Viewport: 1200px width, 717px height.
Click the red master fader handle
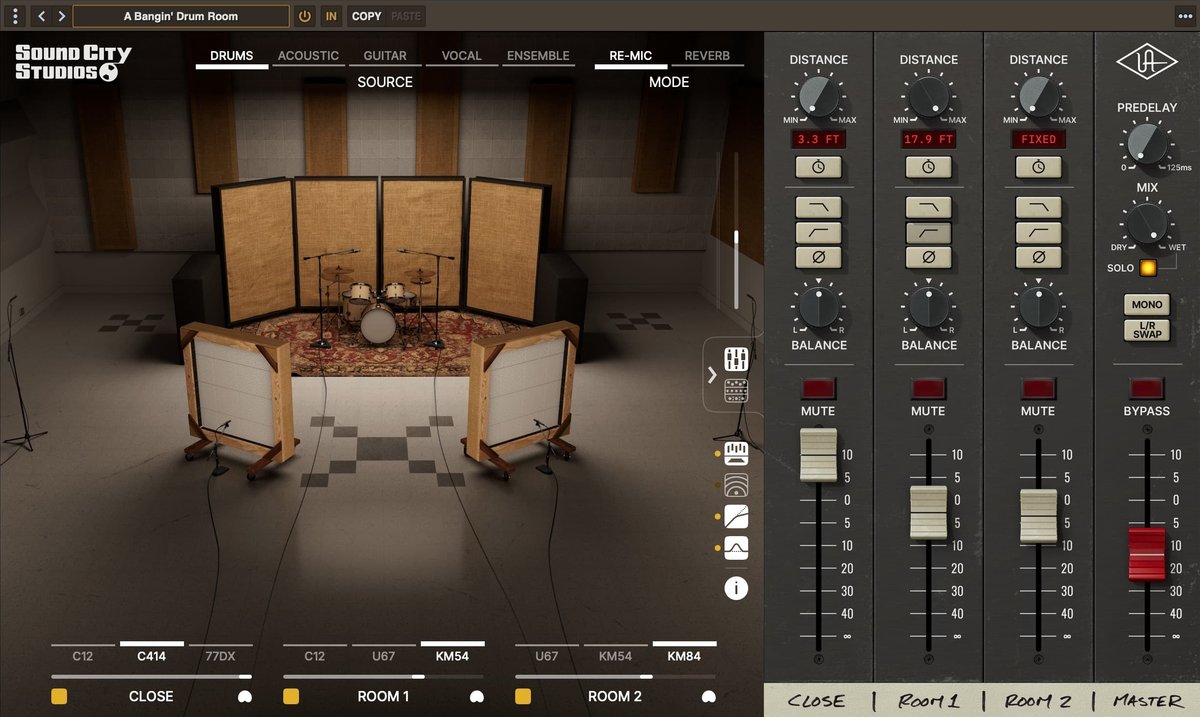[x=1147, y=553]
